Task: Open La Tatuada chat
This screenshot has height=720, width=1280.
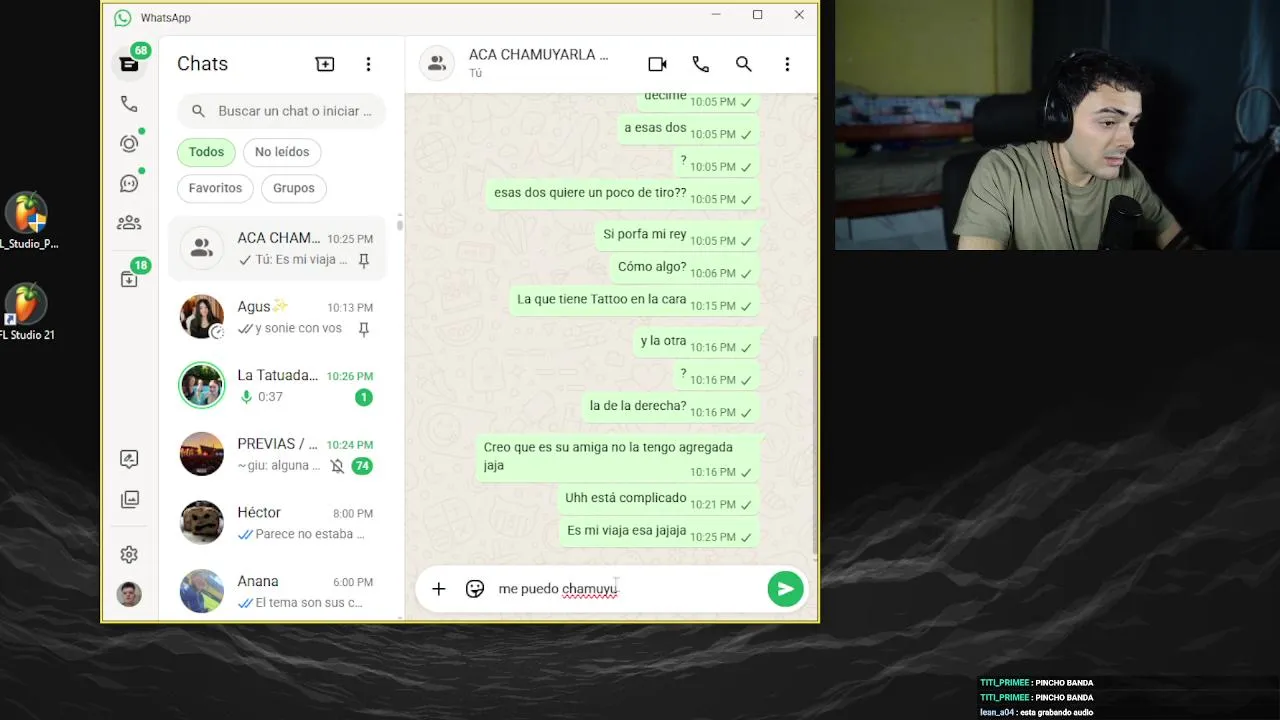Action: click(x=276, y=386)
